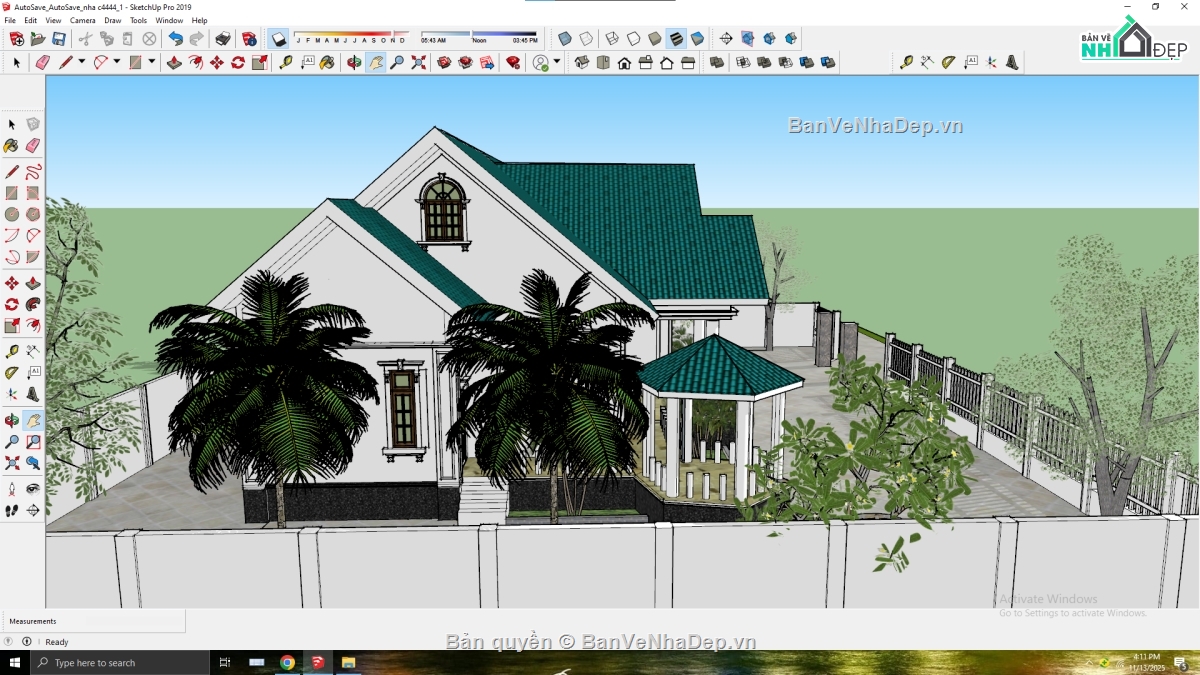Select the Push/Pull tool
The height and width of the screenshot is (675, 1200).
174,62
